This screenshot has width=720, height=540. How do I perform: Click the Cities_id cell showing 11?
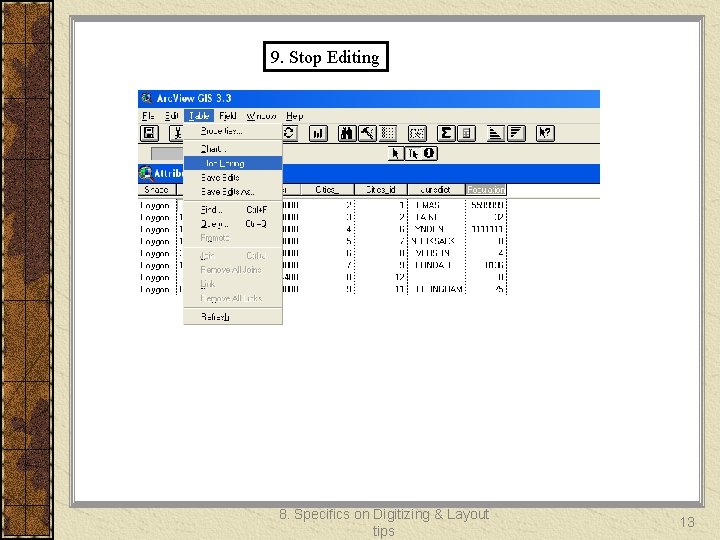coord(381,289)
